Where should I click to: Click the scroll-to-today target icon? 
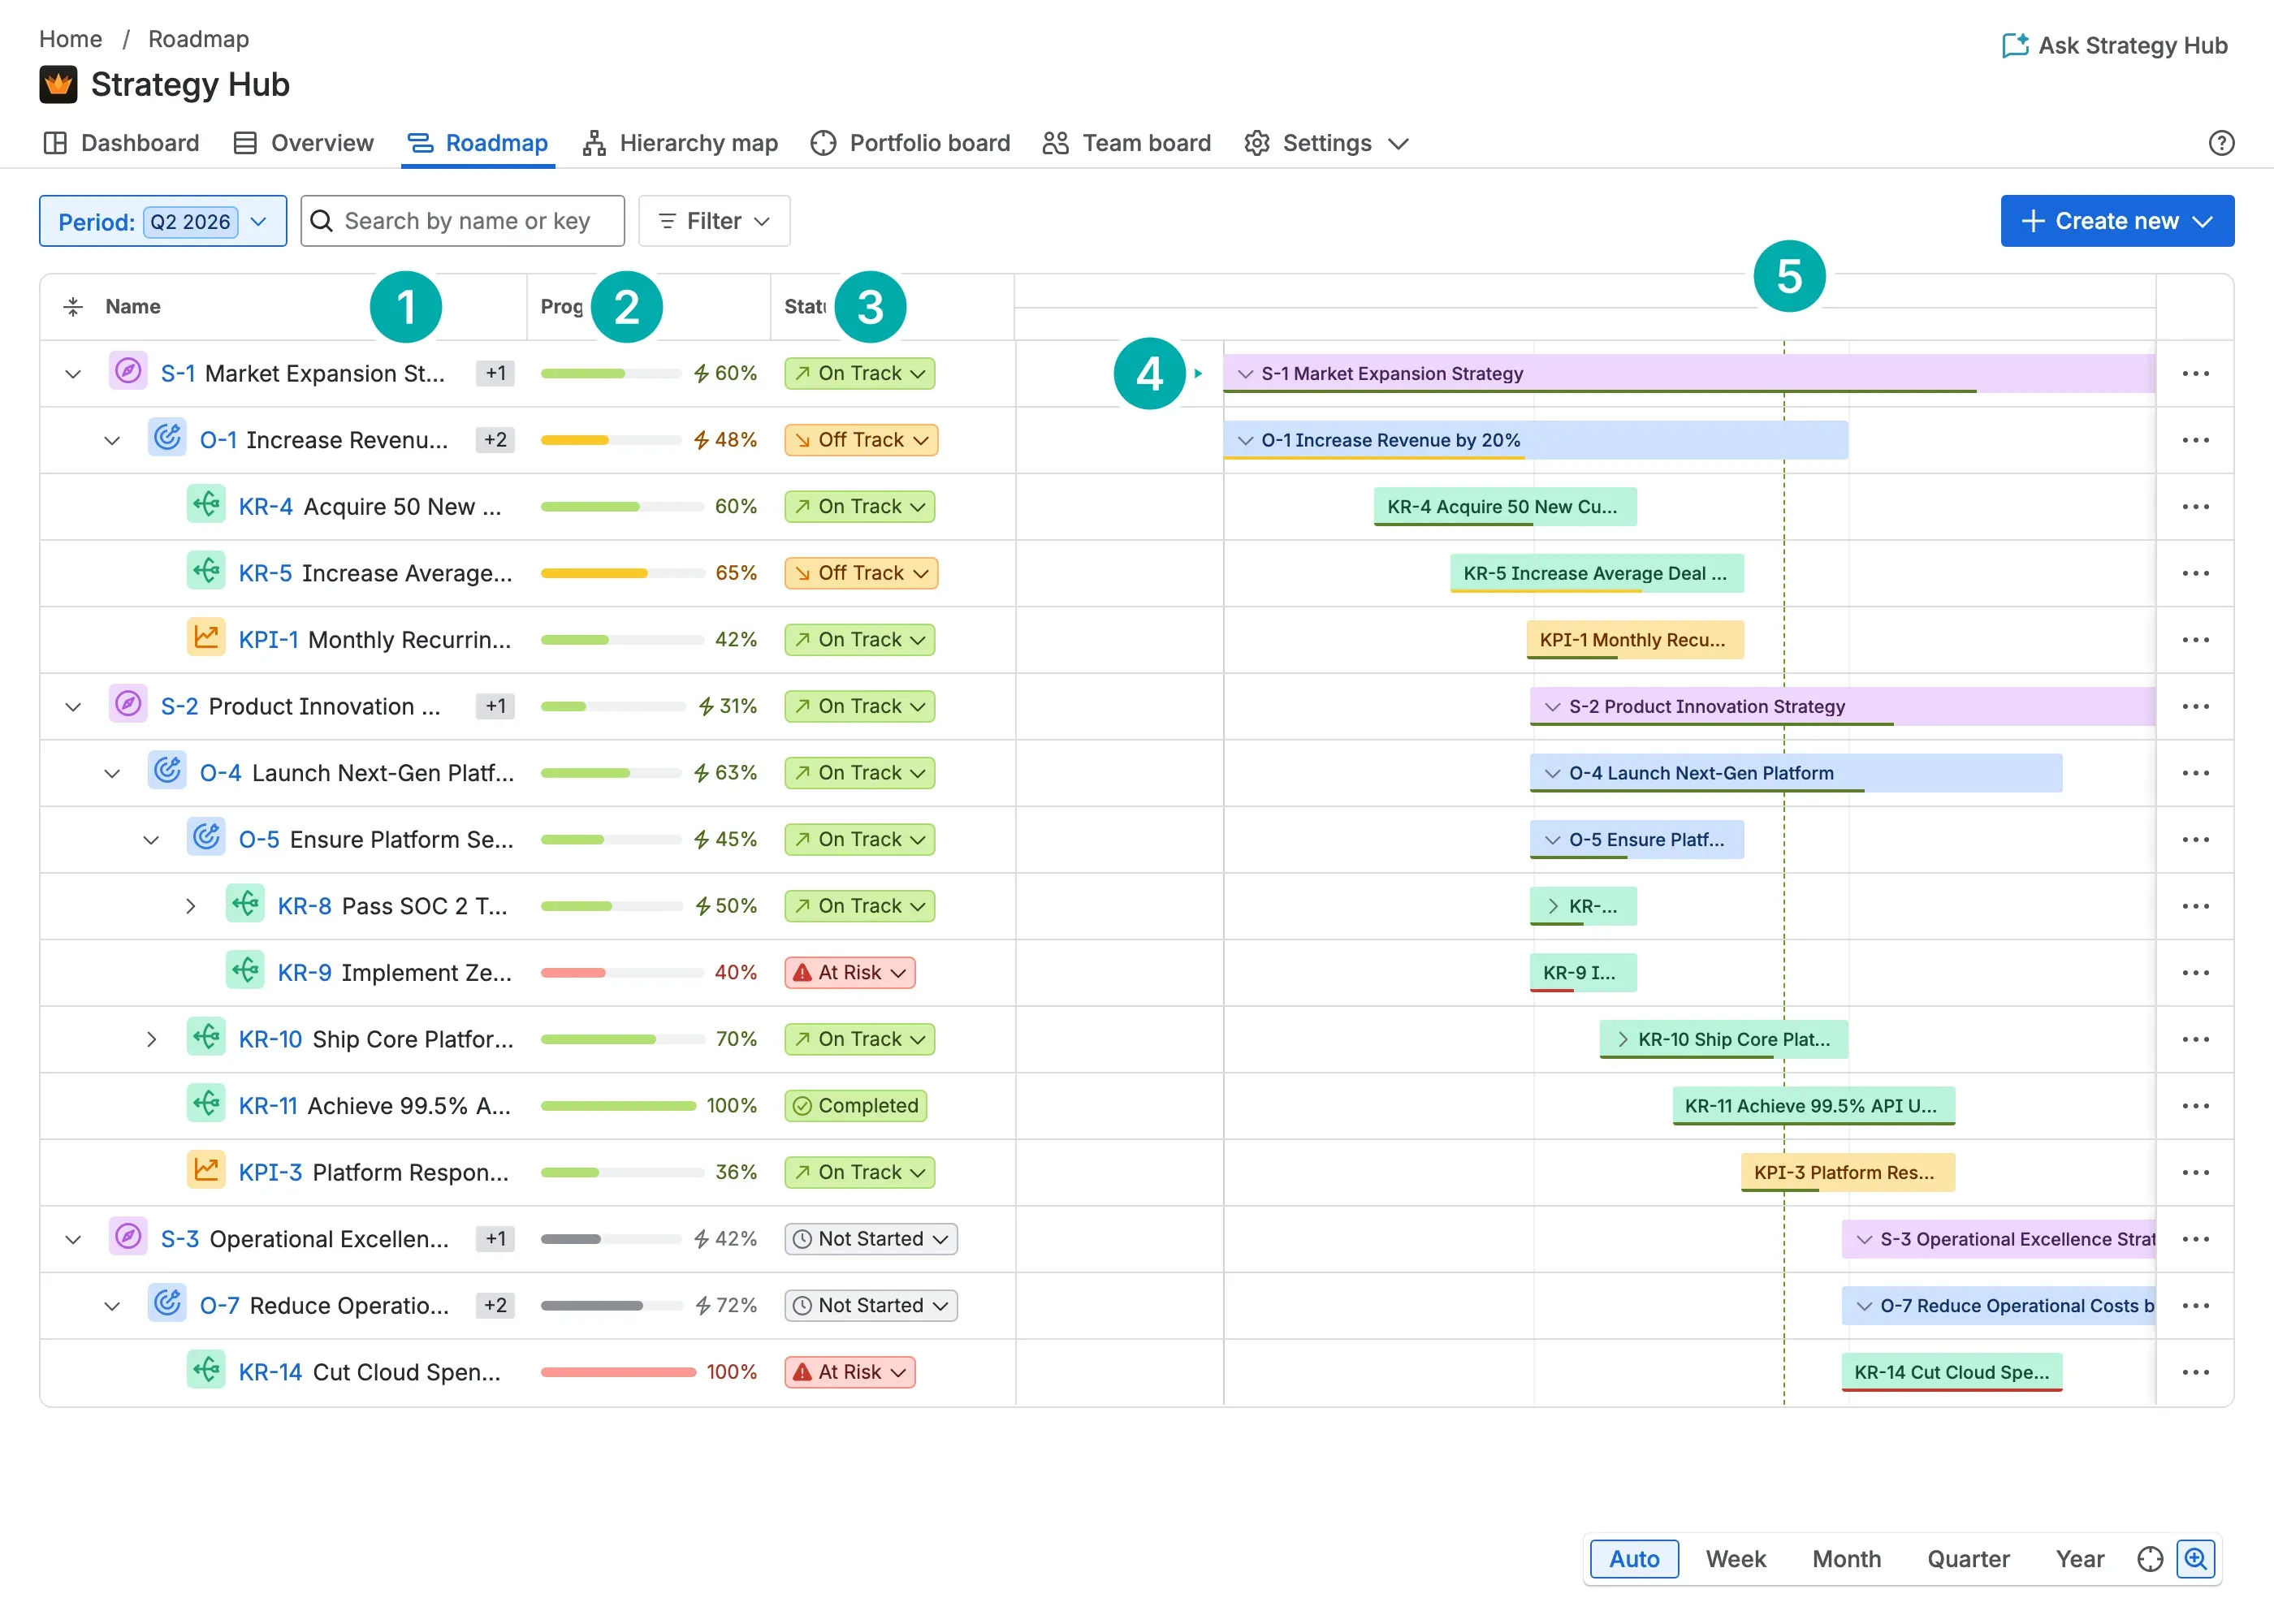(x=2150, y=1559)
